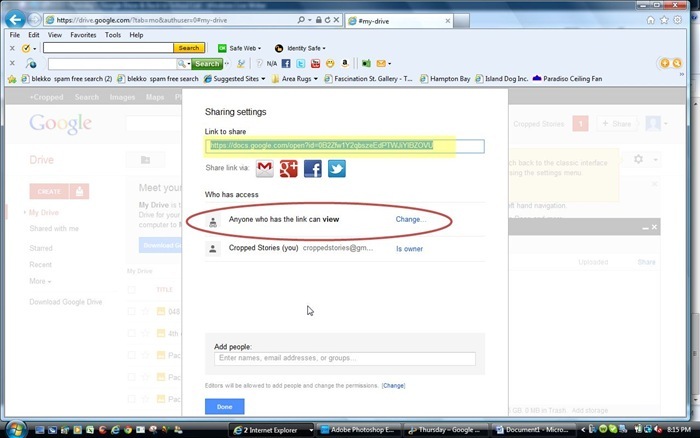700x438 pixels.
Task: Click the taskbar clock showing 8:15 PM
Action: (679, 430)
